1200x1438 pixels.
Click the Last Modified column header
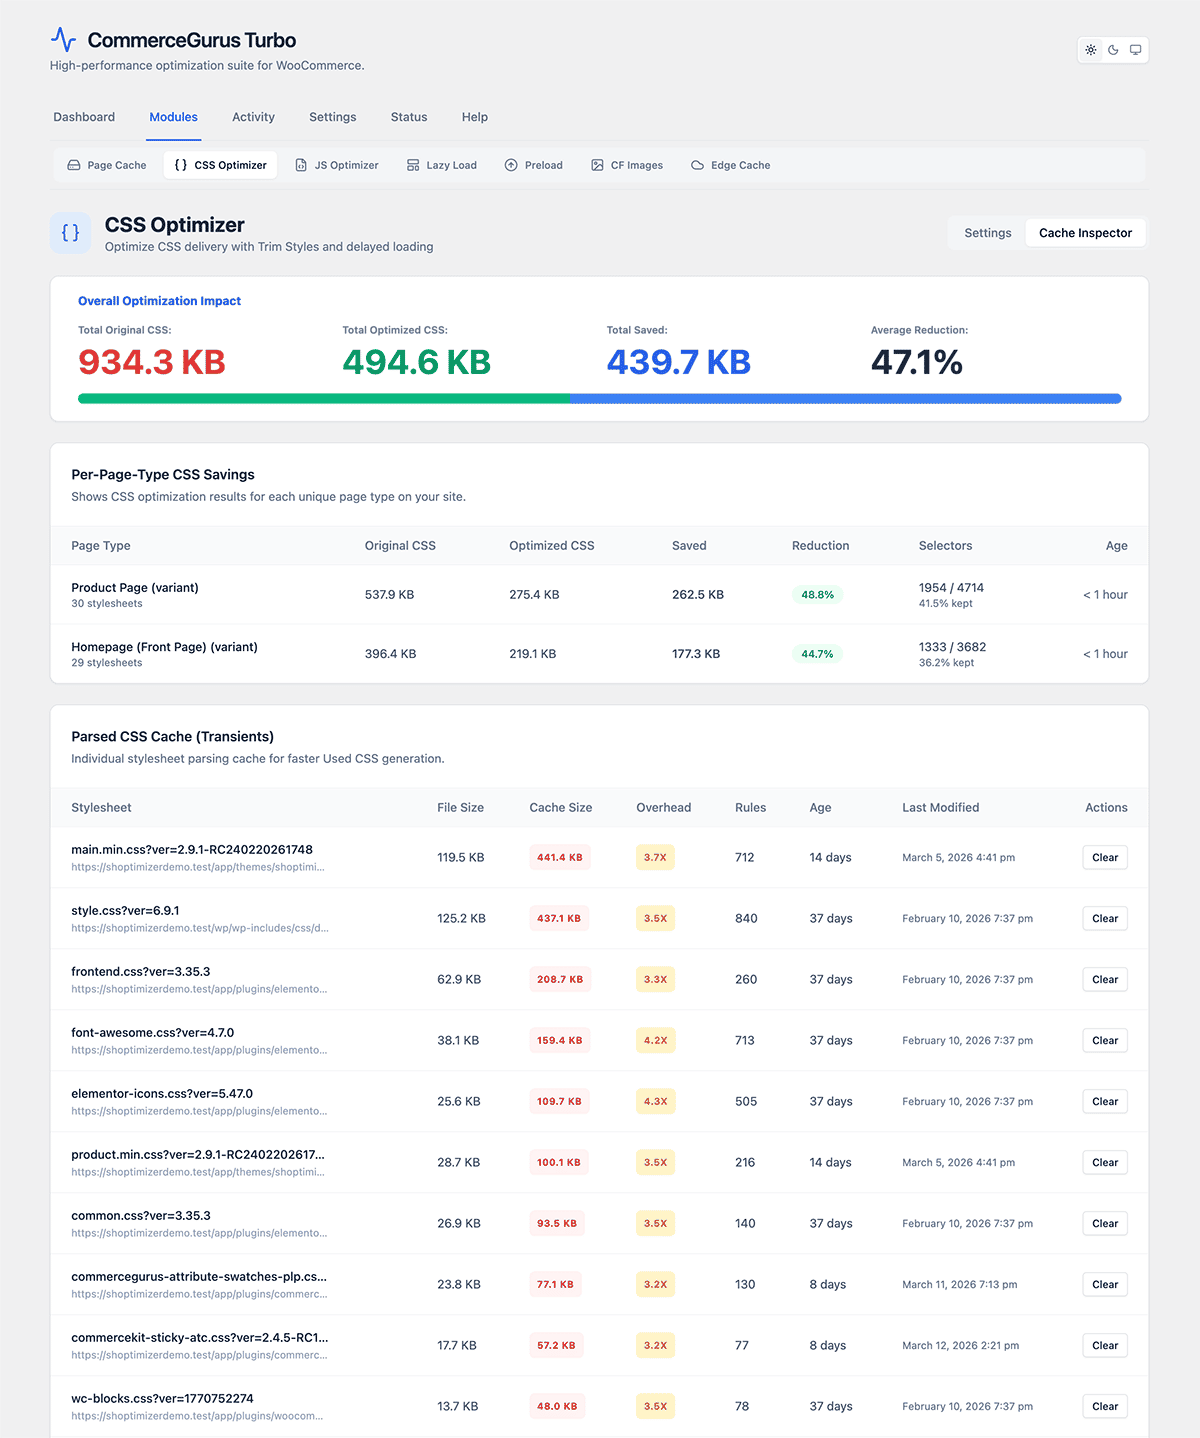tap(941, 808)
